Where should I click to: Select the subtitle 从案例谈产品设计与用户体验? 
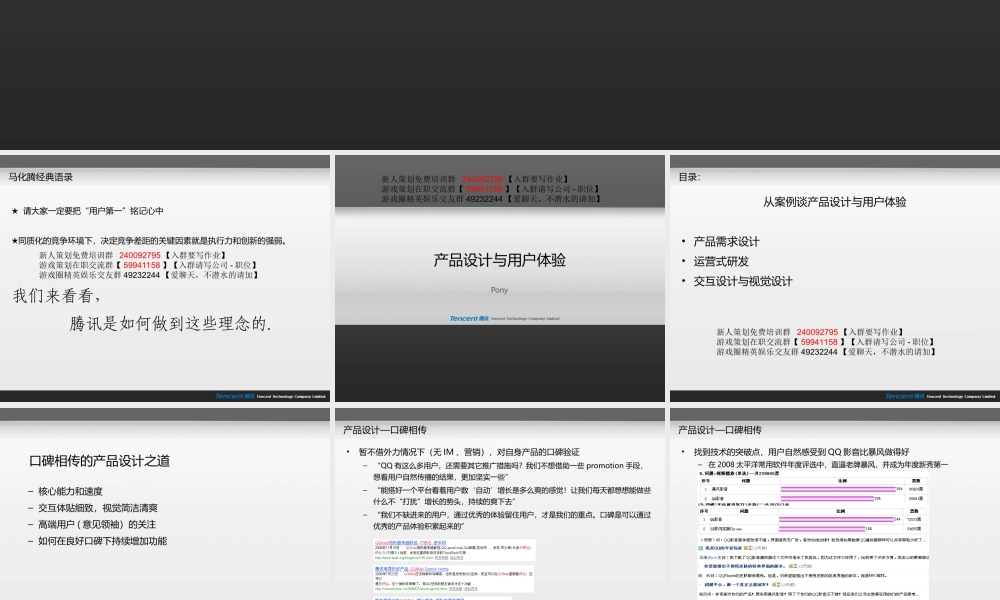point(834,202)
